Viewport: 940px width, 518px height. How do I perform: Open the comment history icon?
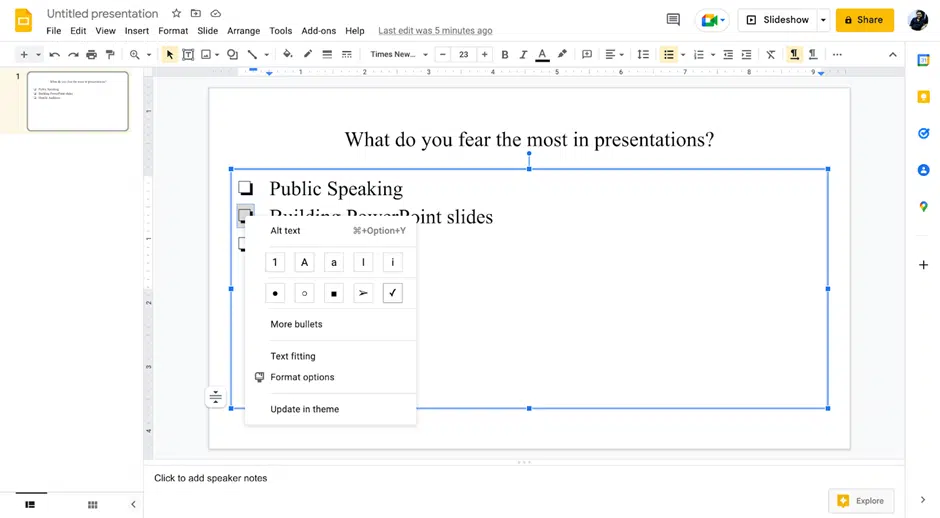pyautogui.click(x=673, y=20)
